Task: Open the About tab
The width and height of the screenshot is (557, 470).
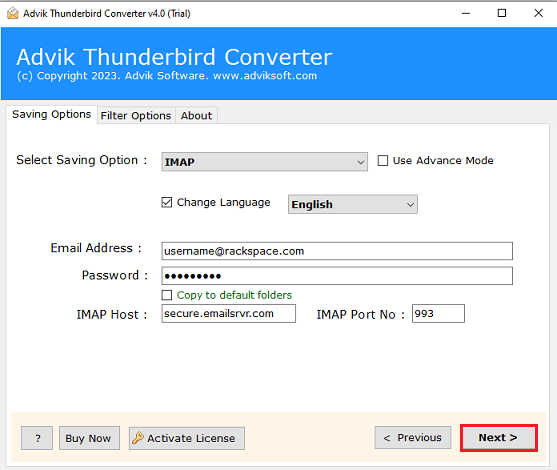Action: 196,115
